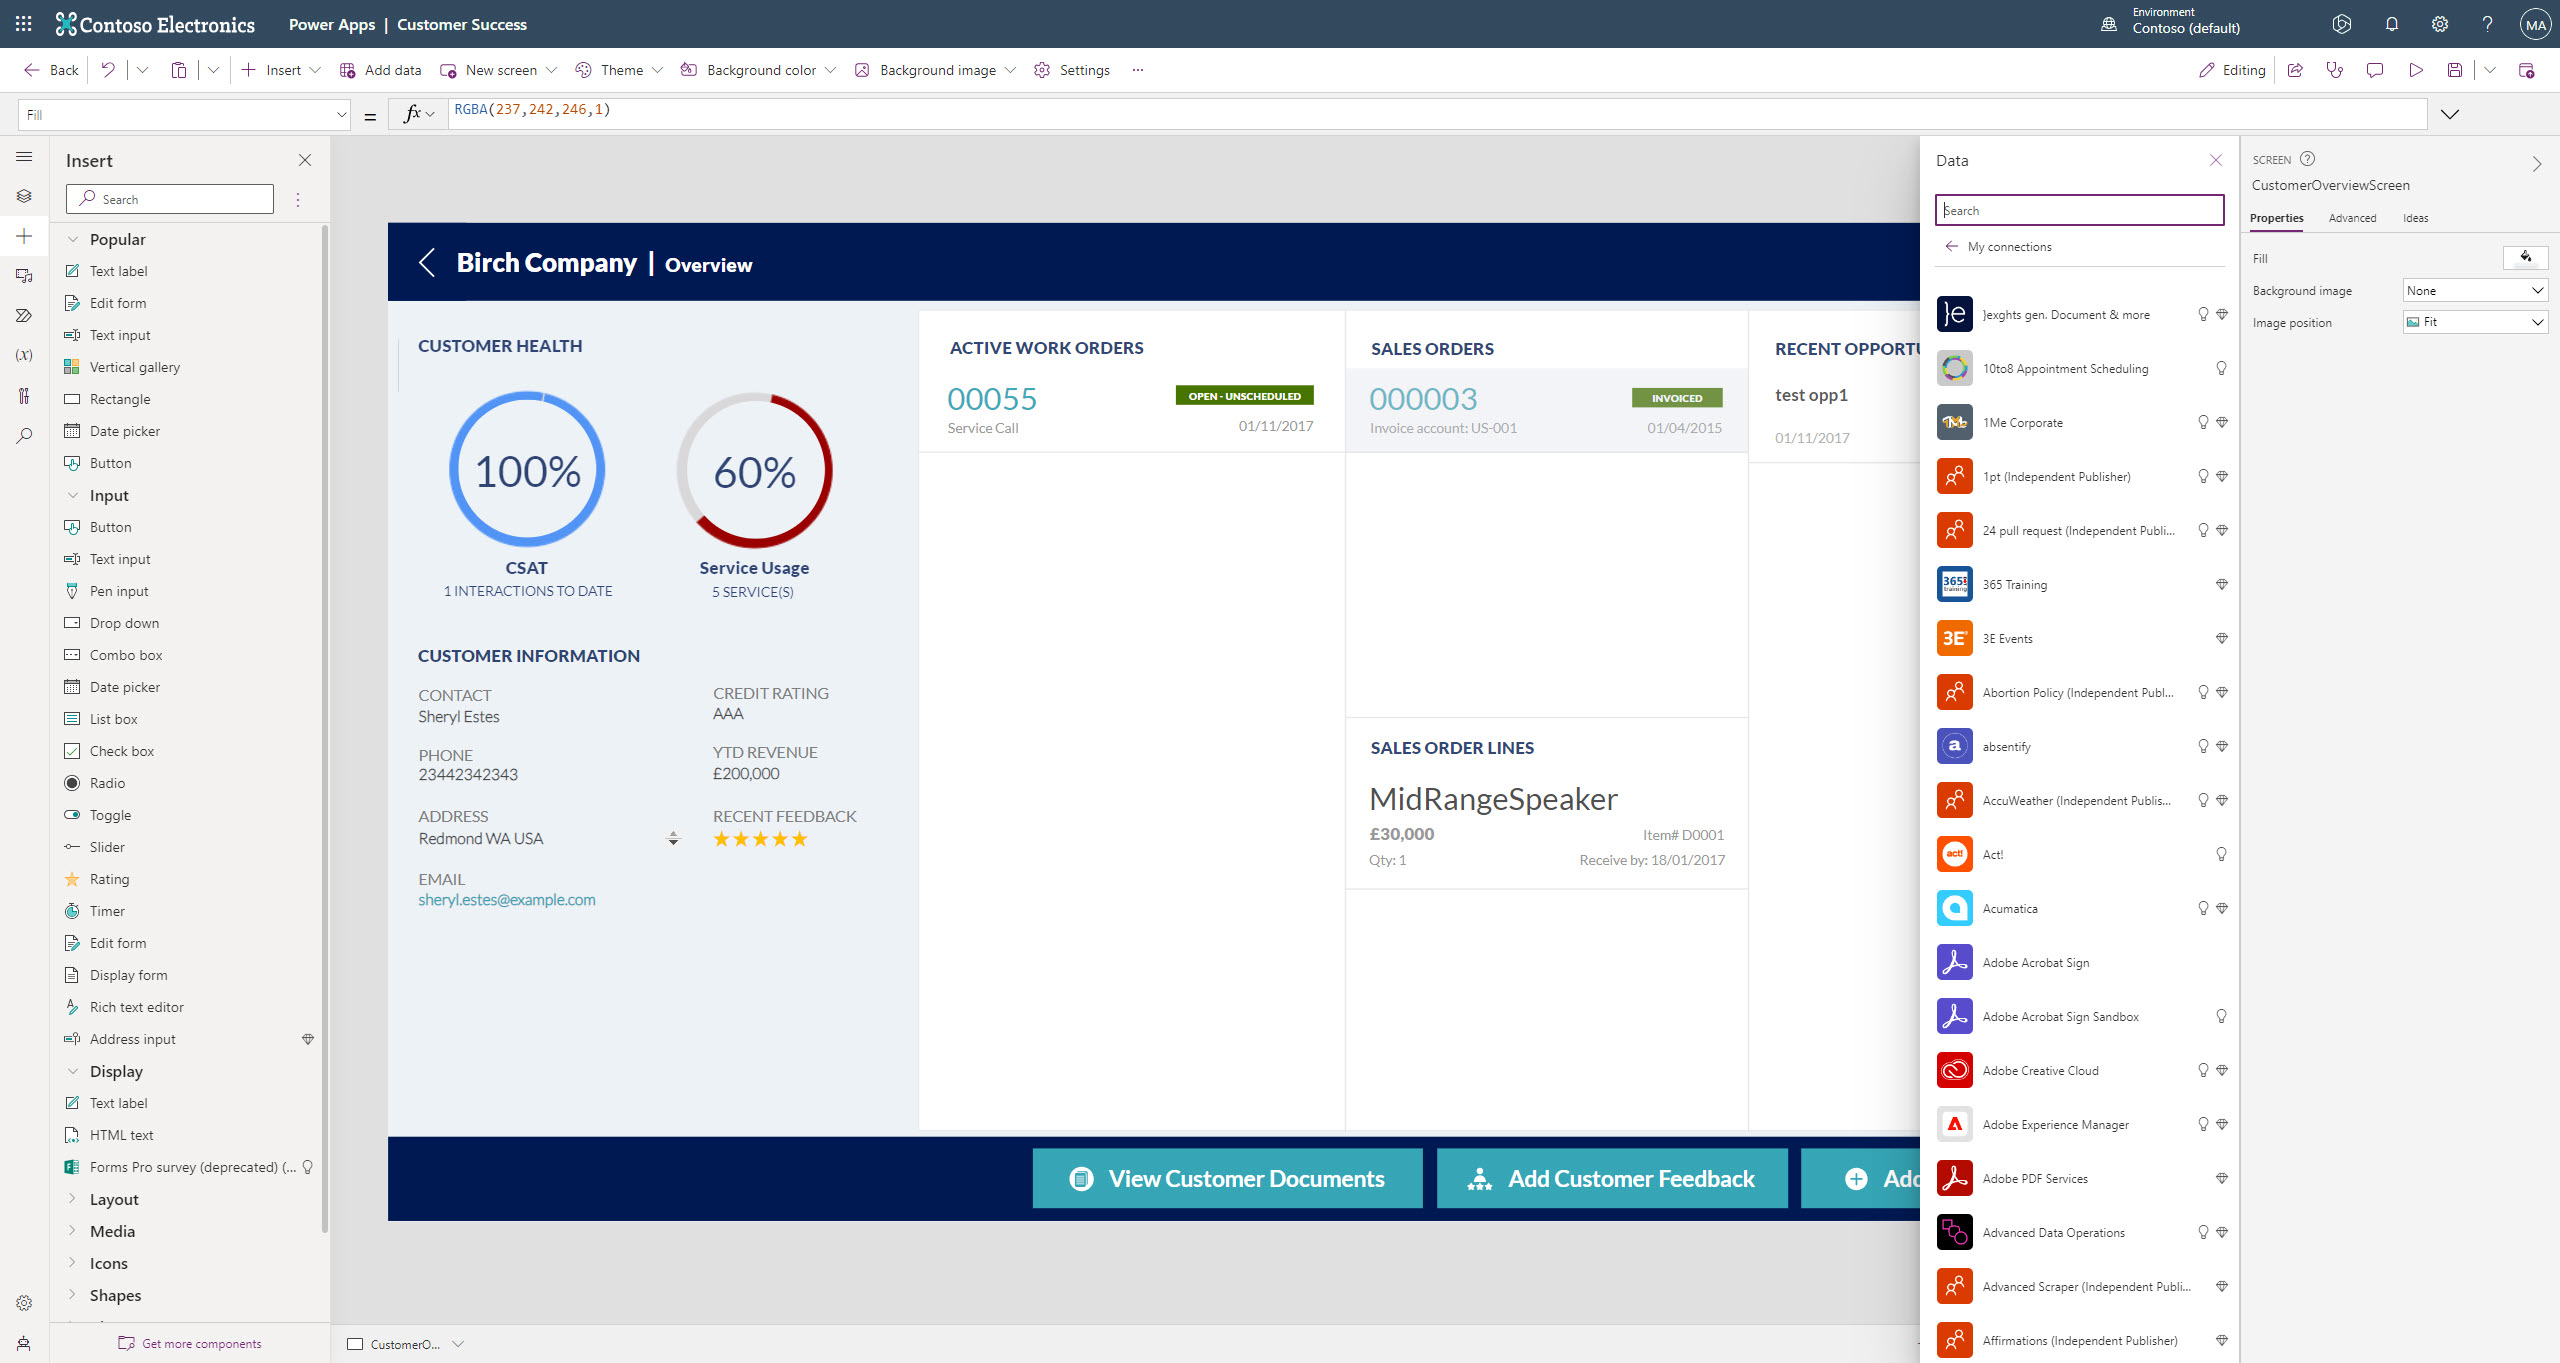2560x1363 pixels.
Task: Click Add data in toolbar
Action: 380,70
